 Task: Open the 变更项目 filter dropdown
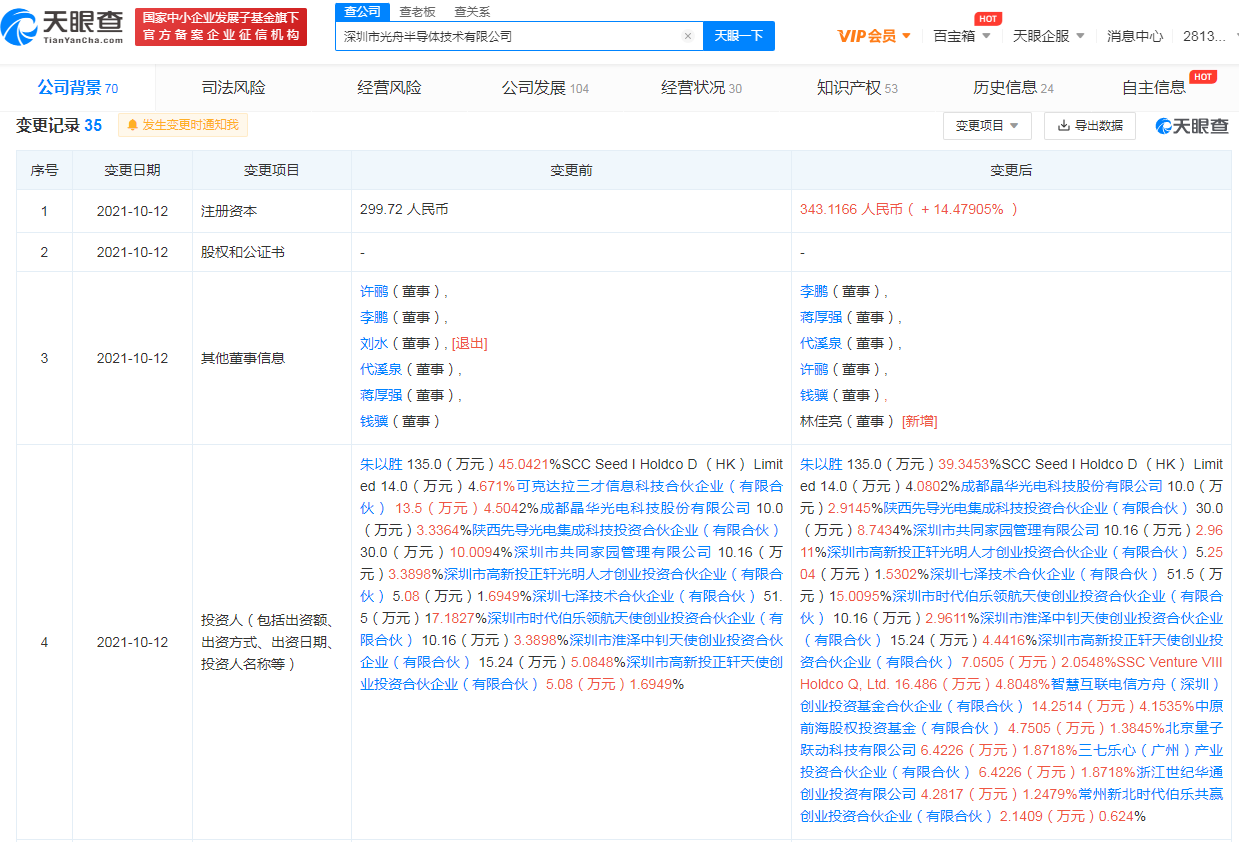[987, 126]
